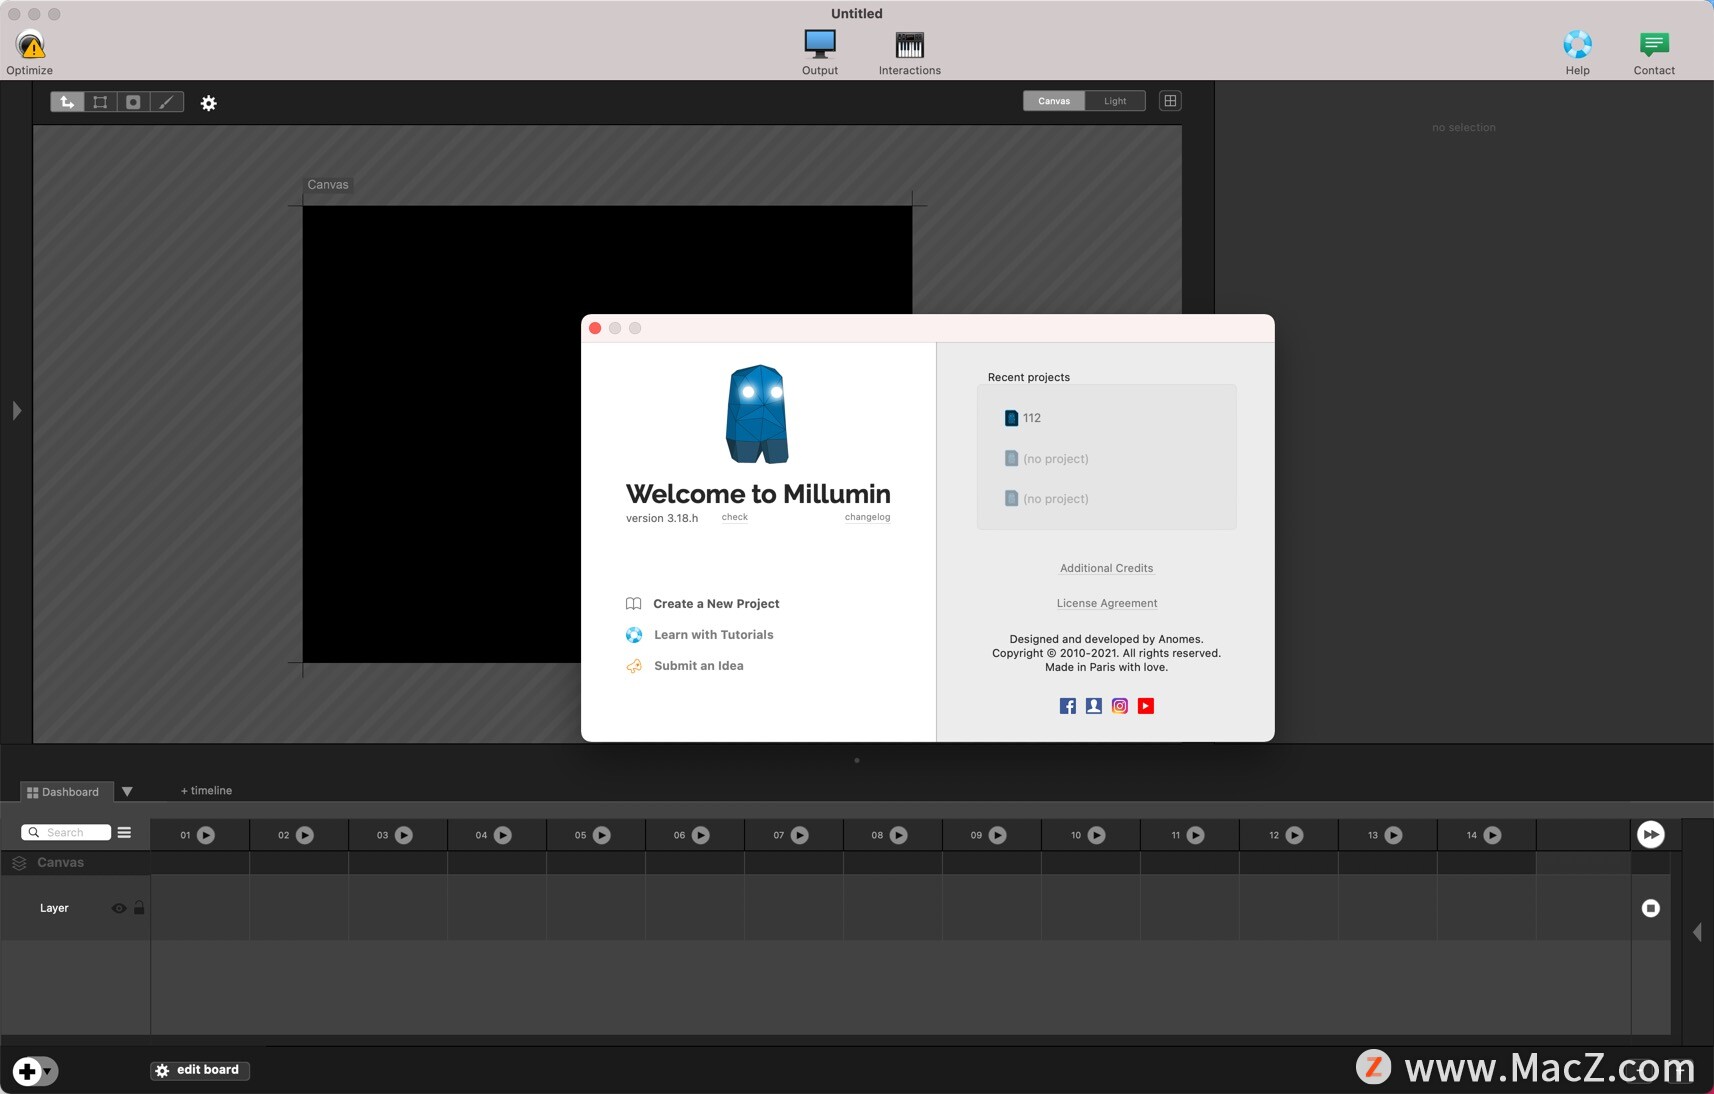Open the add button dropdown arrow
Image resolution: width=1714 pixels, height=1094 pixels.
pos(48,1071)
